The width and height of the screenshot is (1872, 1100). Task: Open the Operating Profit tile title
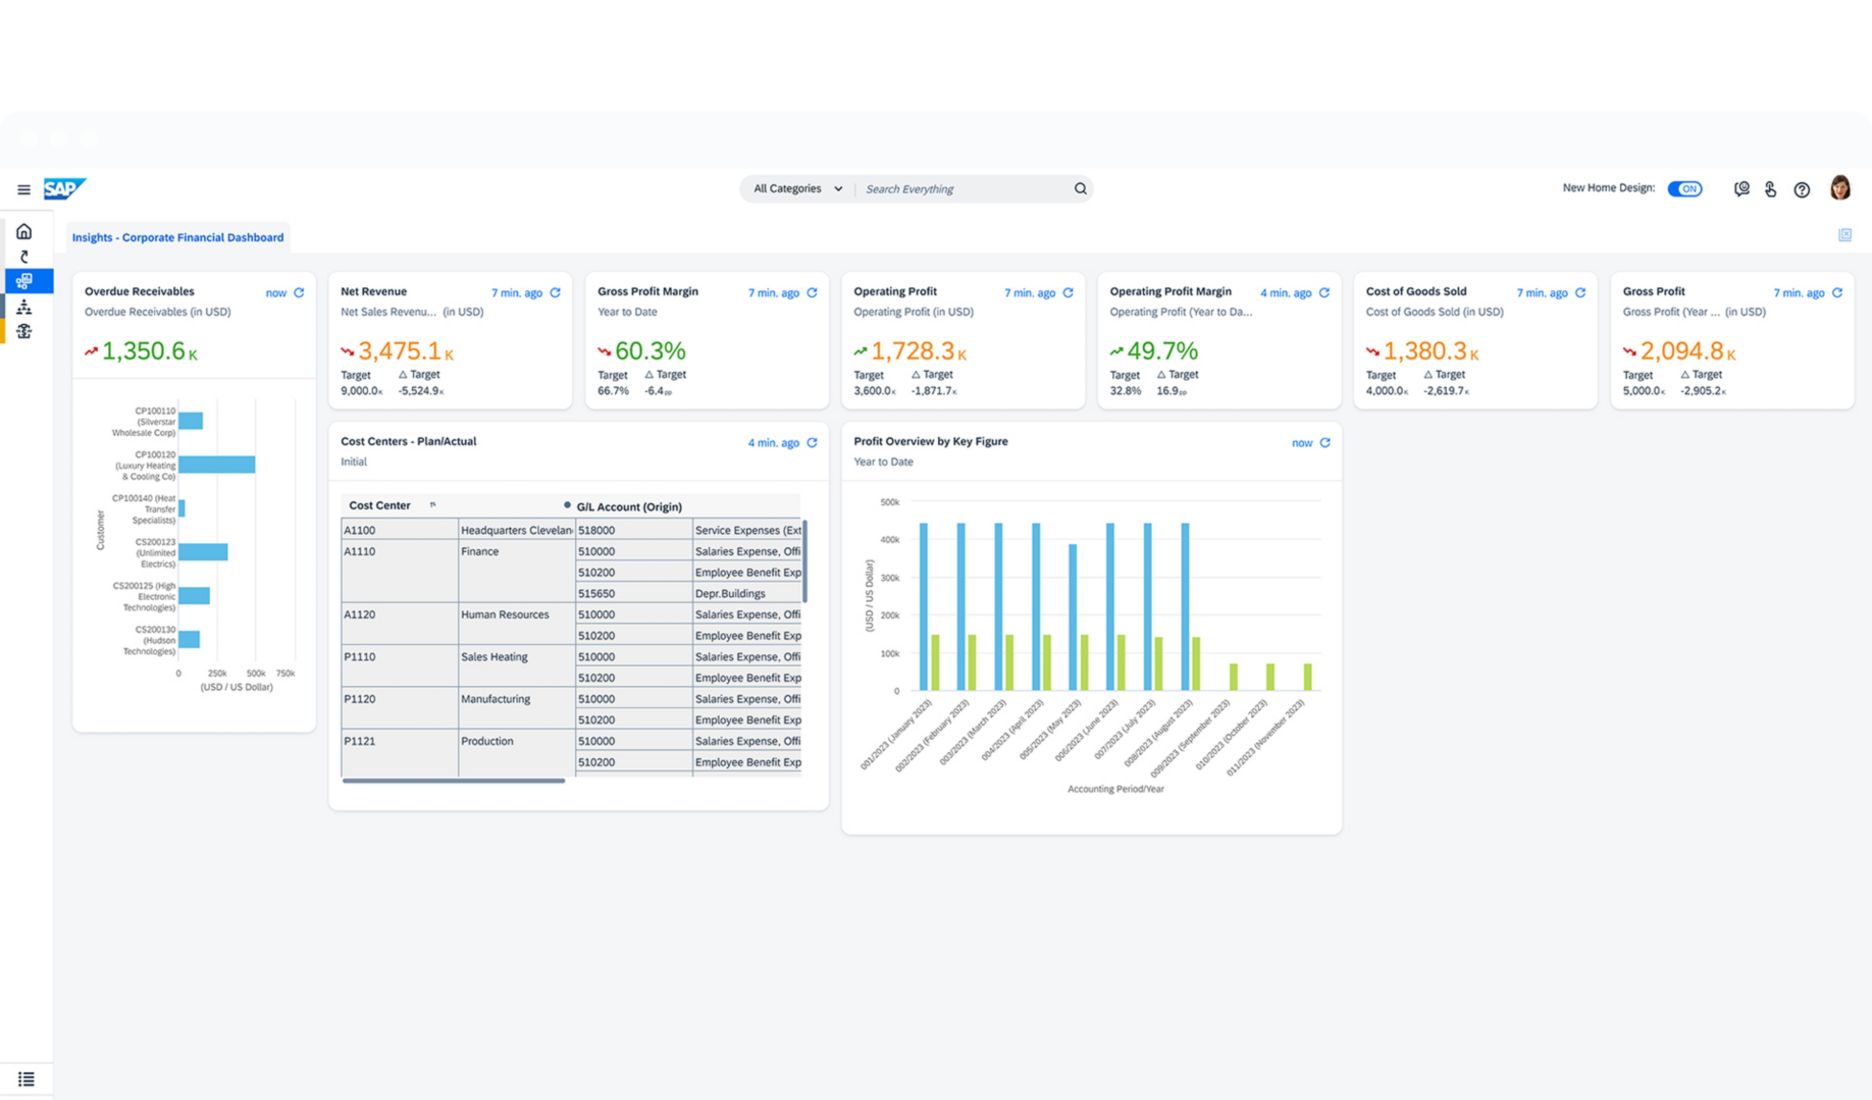pyautogui.click(x=895, y=292)
